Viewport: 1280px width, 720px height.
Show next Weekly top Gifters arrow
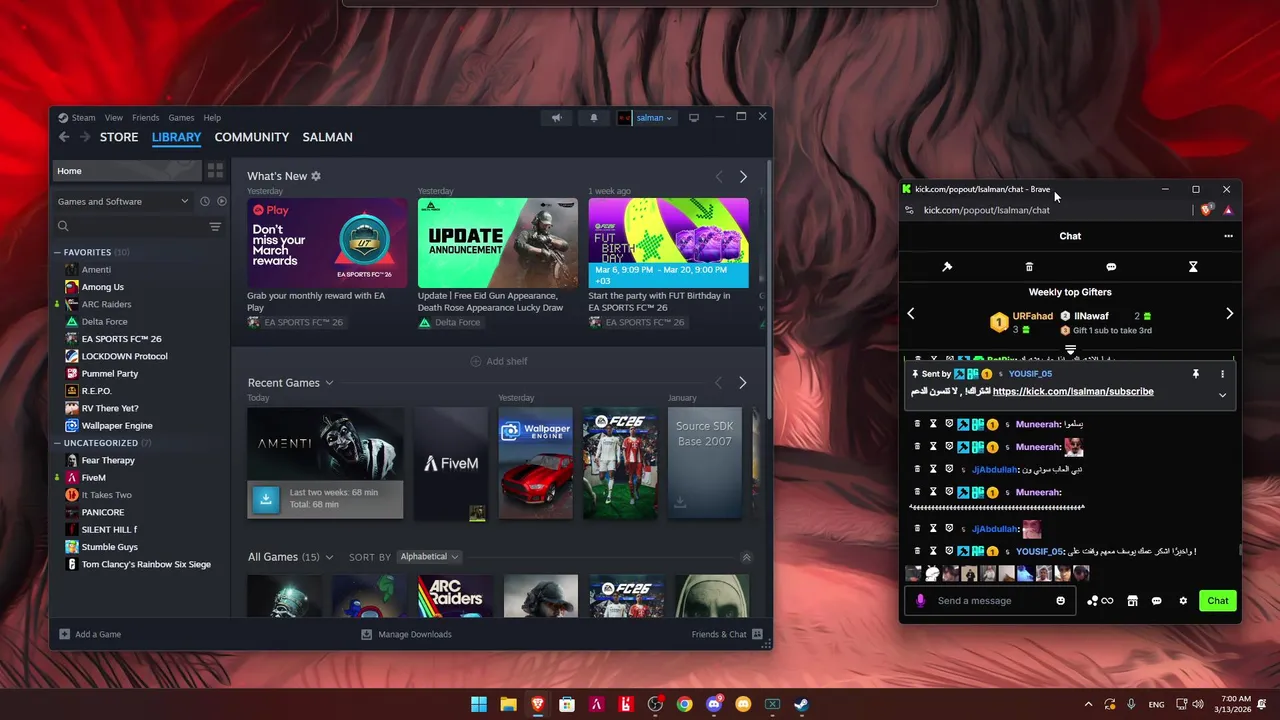click(1229, 314)
